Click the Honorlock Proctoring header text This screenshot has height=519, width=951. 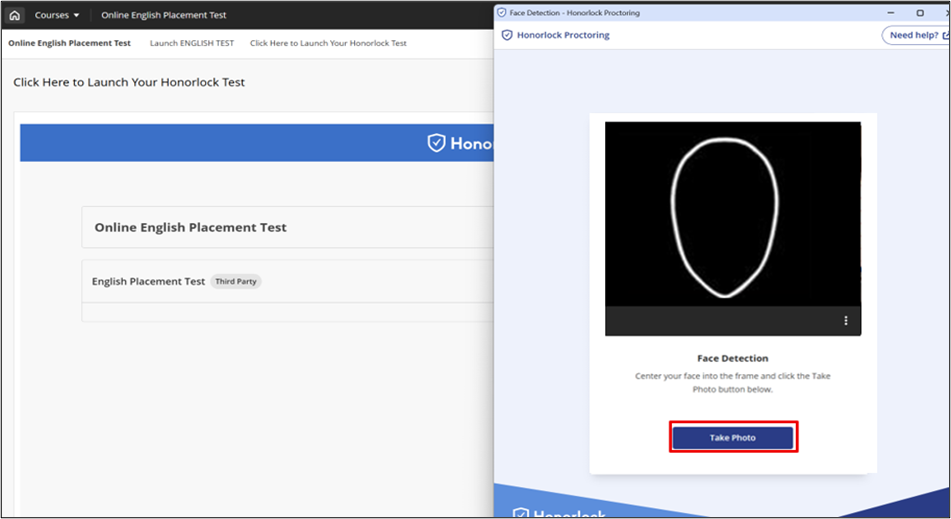(563, 35)
